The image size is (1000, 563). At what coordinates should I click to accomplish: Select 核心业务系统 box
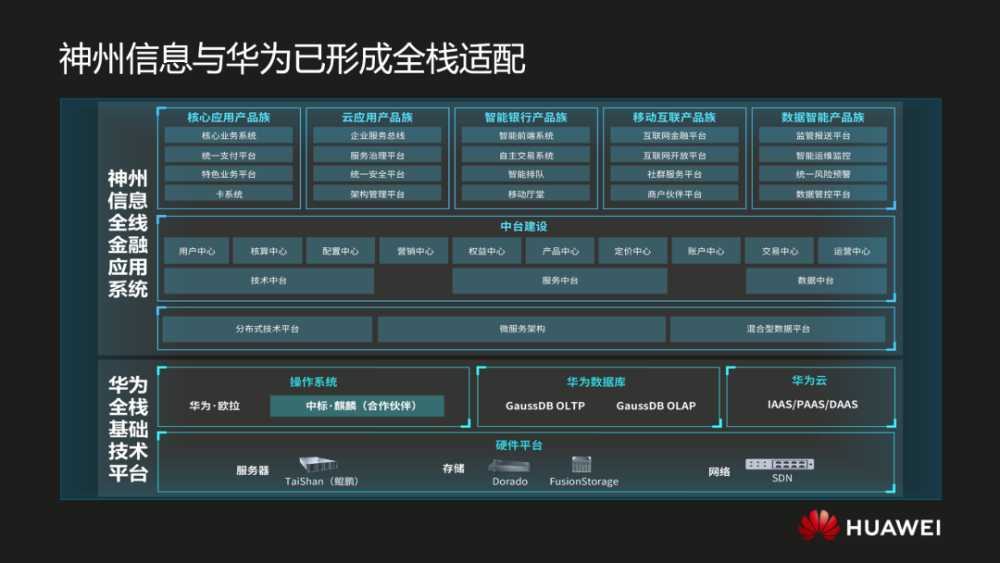229,136
